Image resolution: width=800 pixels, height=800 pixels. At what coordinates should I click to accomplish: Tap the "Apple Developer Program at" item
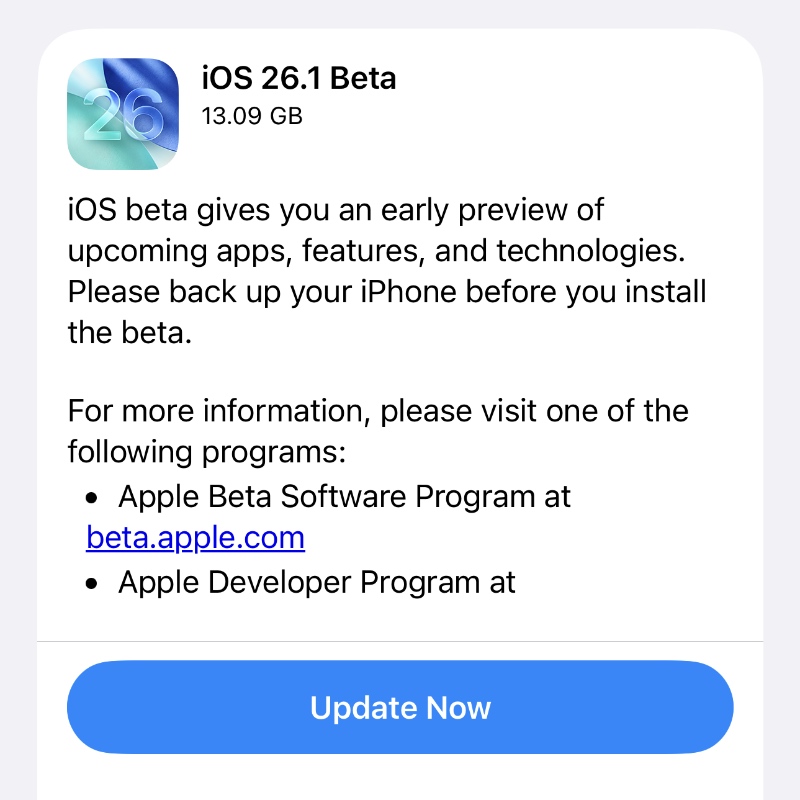(316, 582)
